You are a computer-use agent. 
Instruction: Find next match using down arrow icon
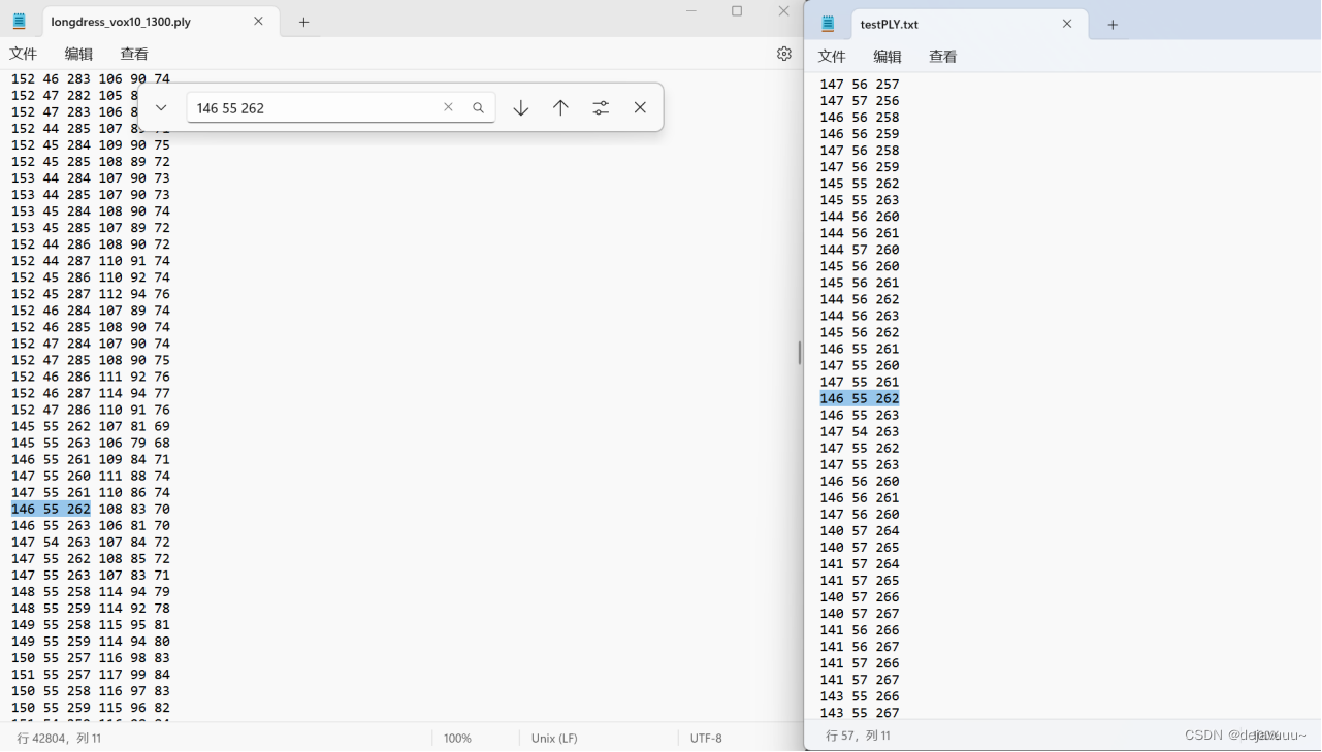pos(520,107)
